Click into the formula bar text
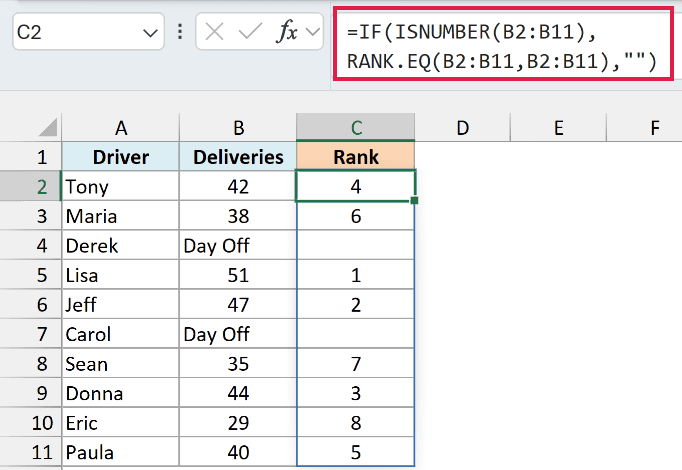 click(503, 46)
